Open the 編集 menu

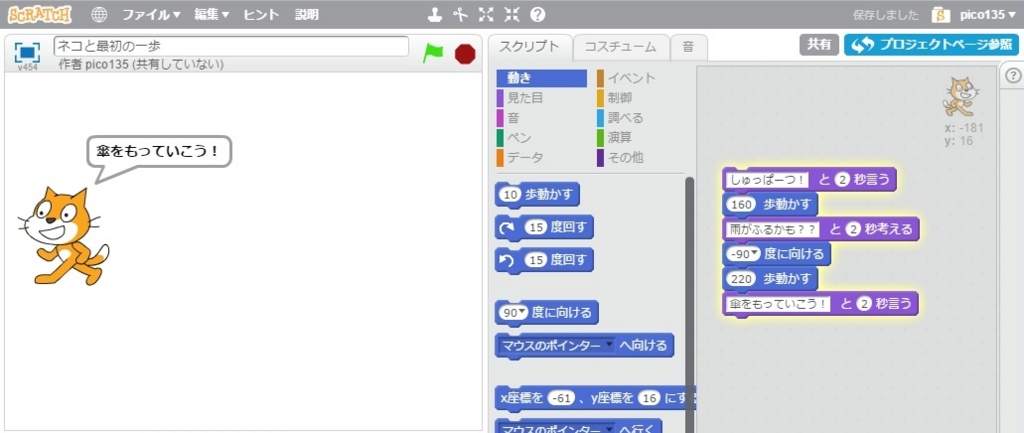pos(212,14)
